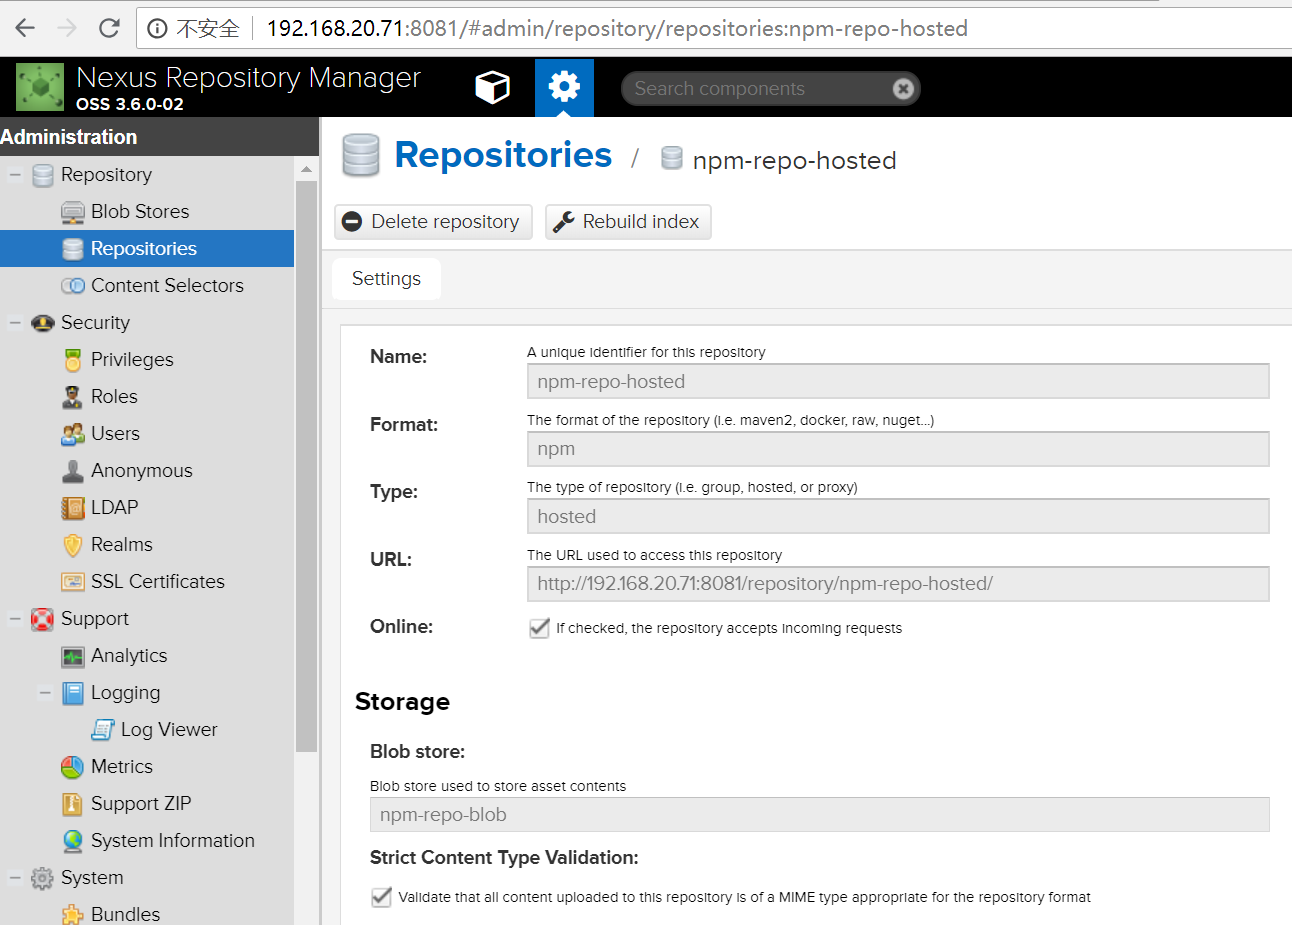The width and height of the screenshot is (1292, 925).
Task: Open System Information in sidebar
Action: [172, 841]
